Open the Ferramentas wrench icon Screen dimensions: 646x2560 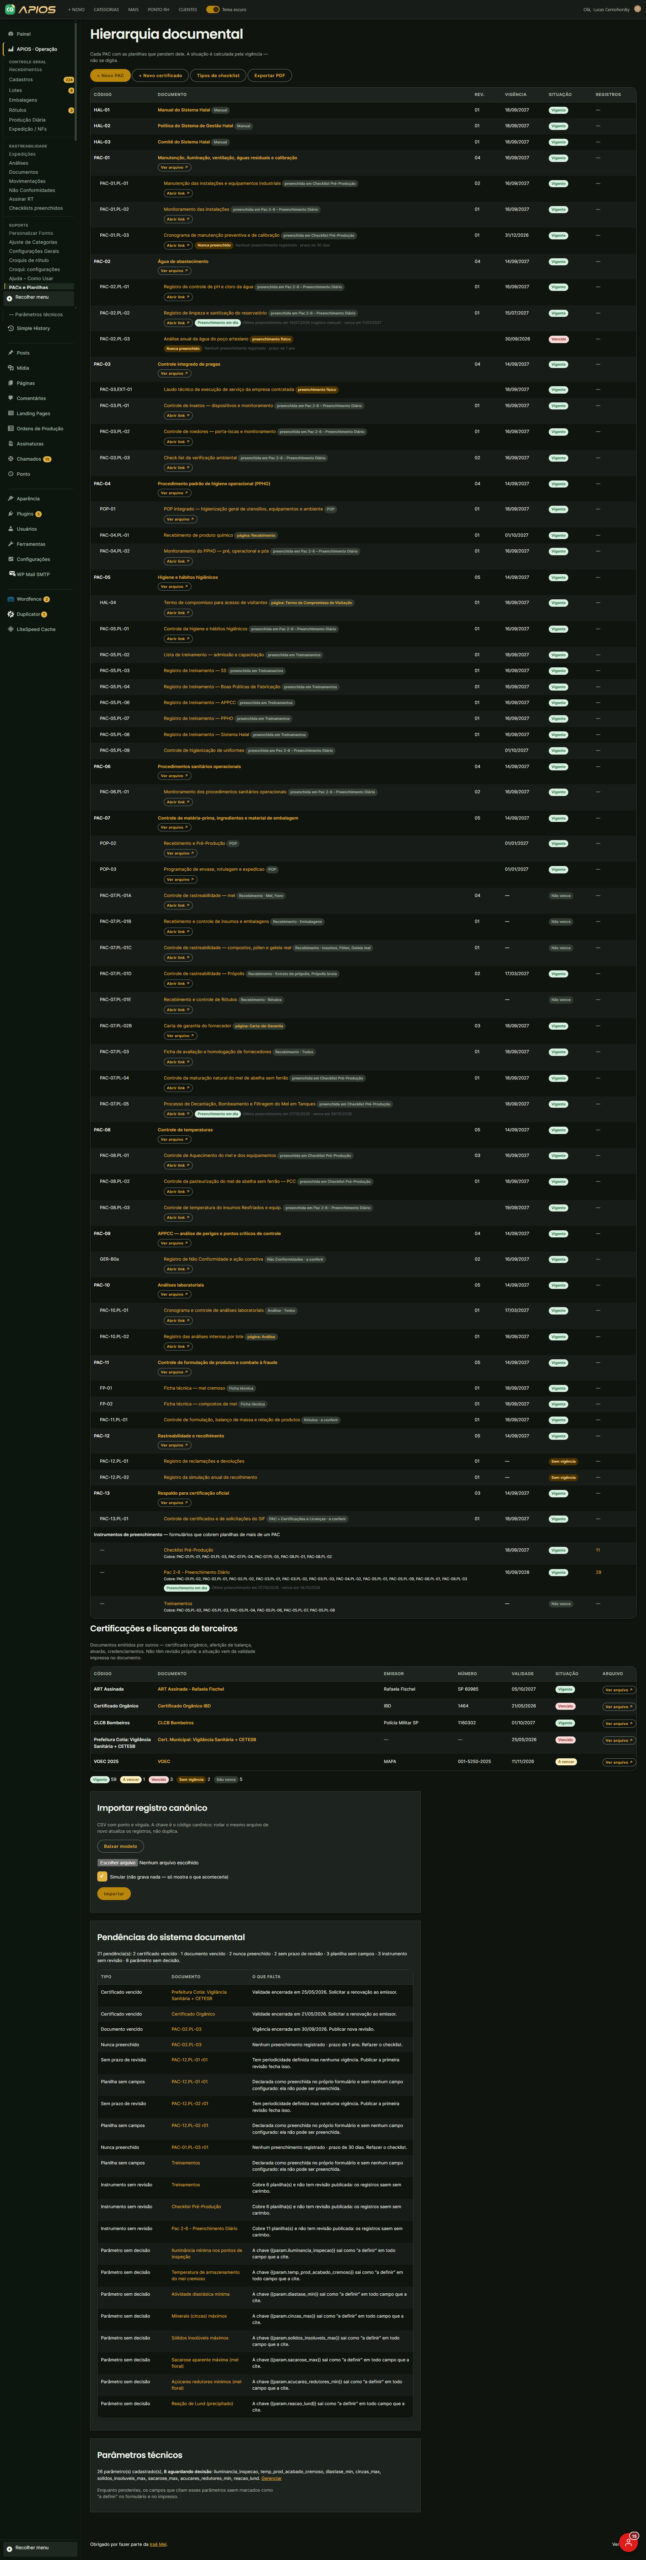click(x=10, y=544)
